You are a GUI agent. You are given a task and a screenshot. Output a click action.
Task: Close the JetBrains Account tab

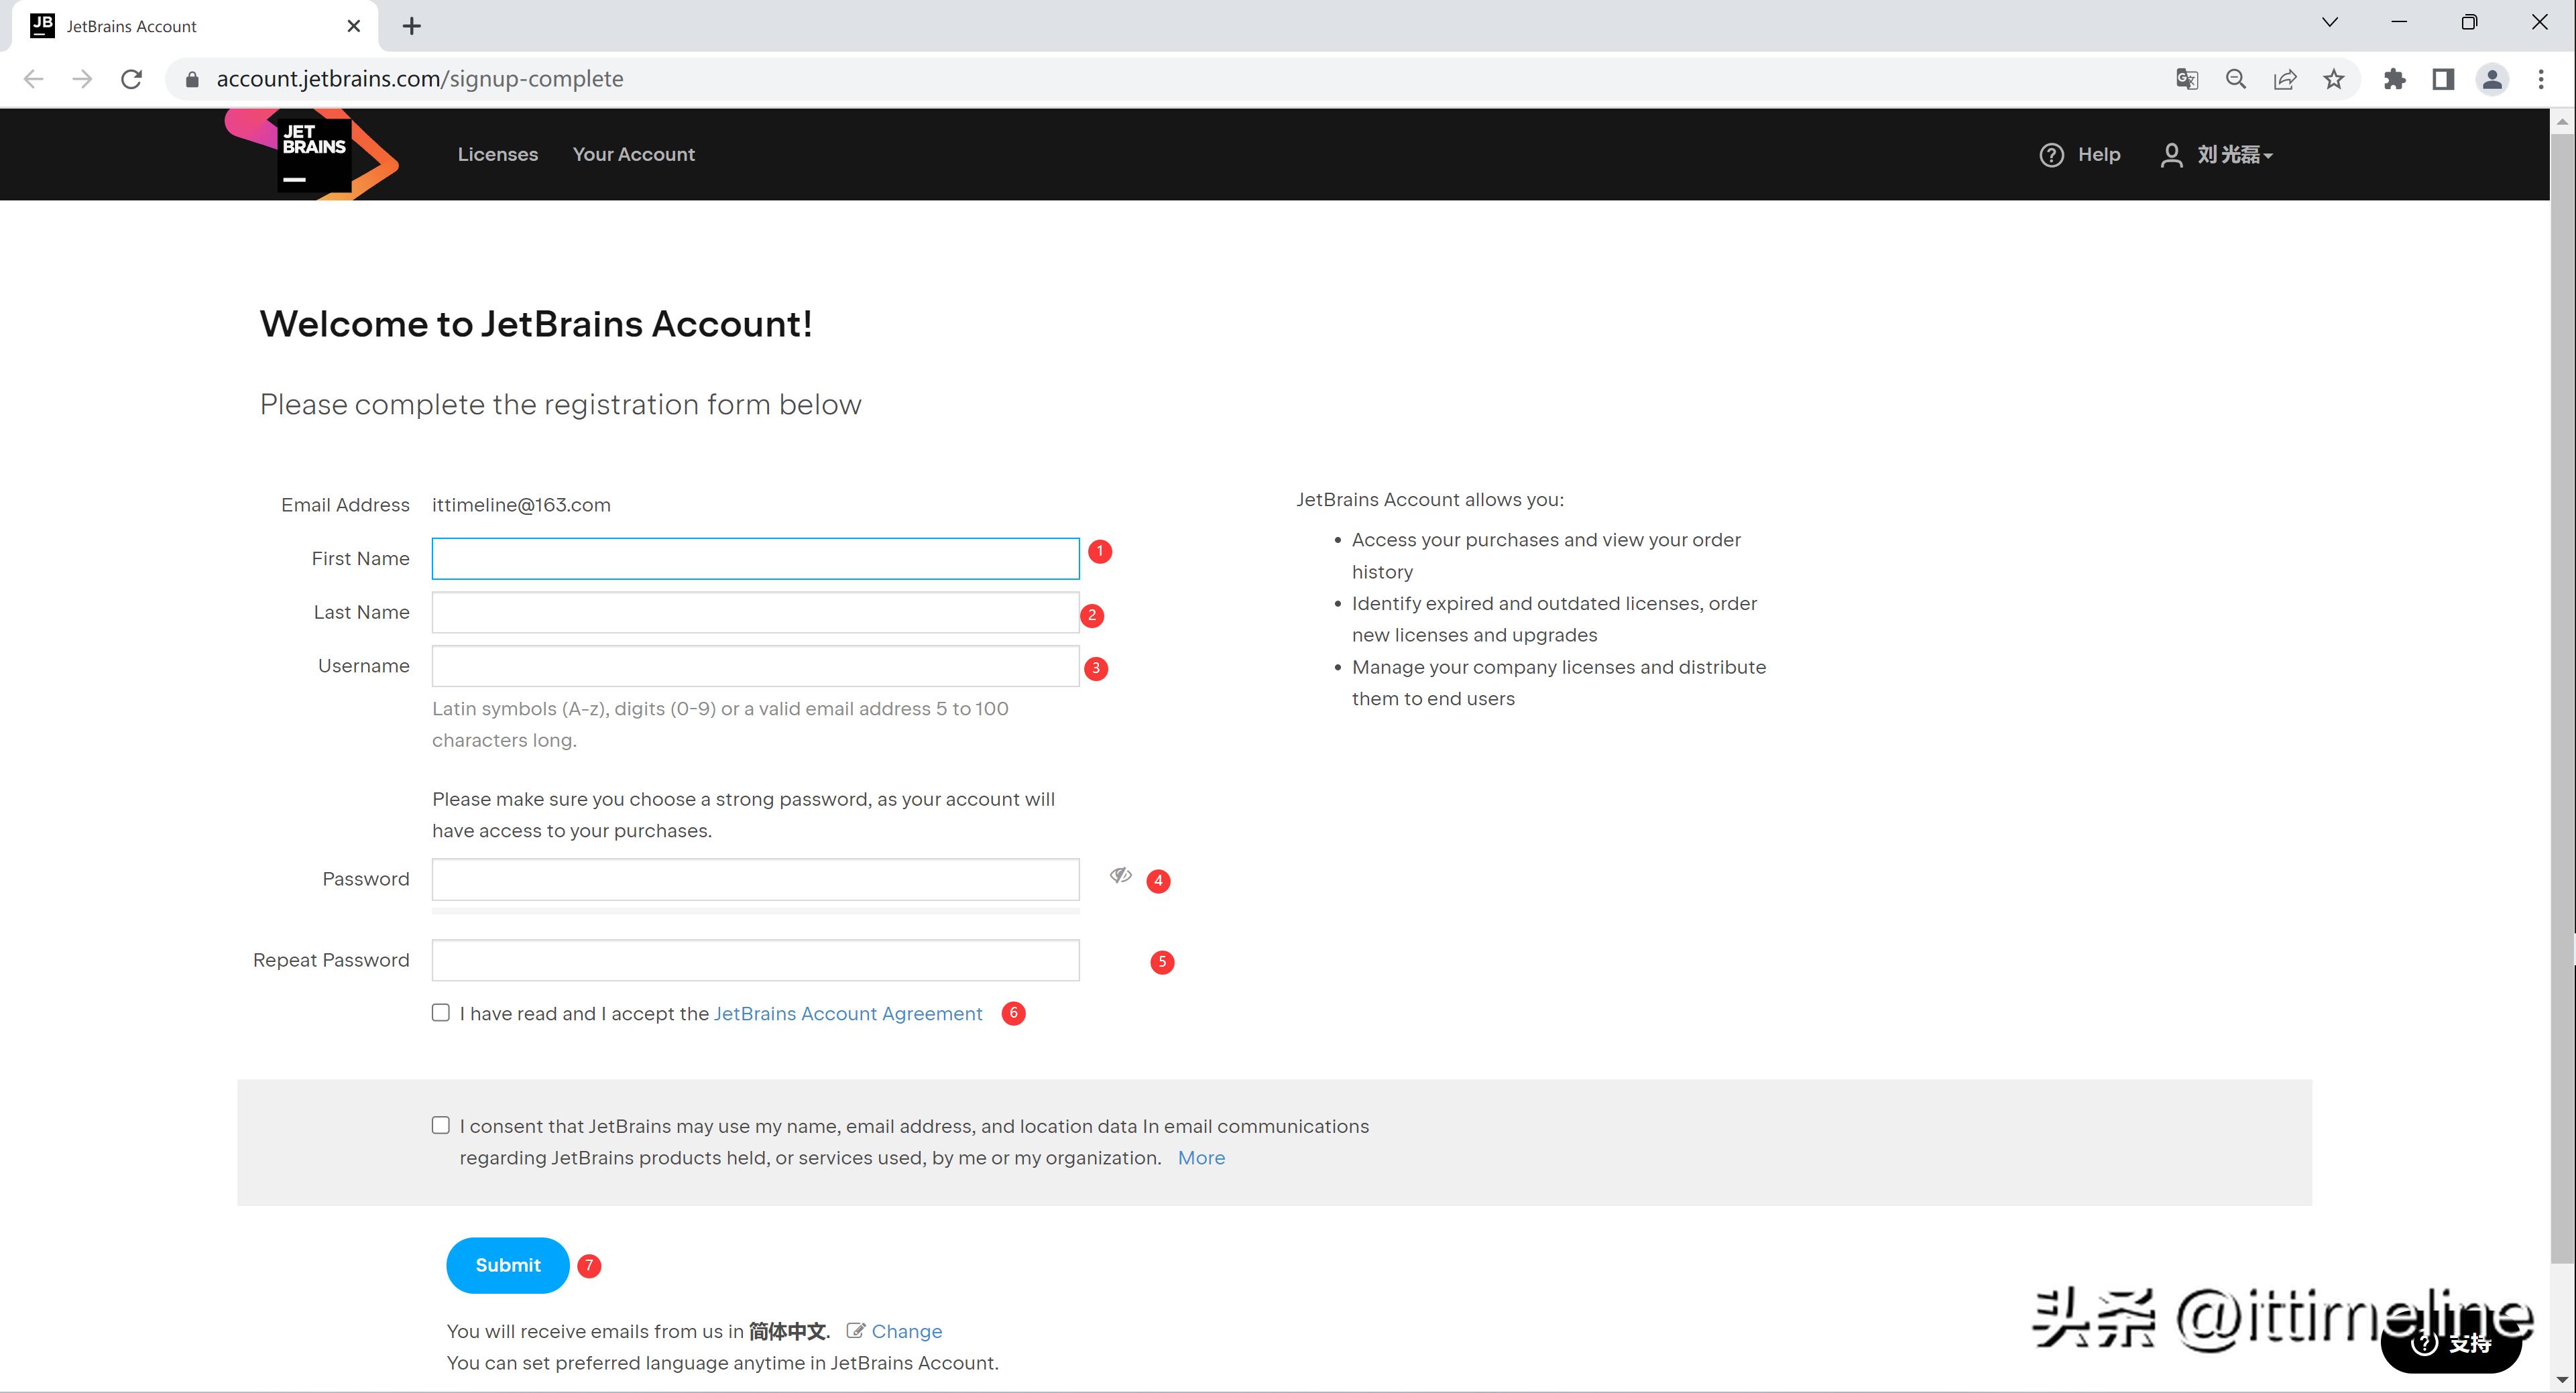(x=353, y=26)
